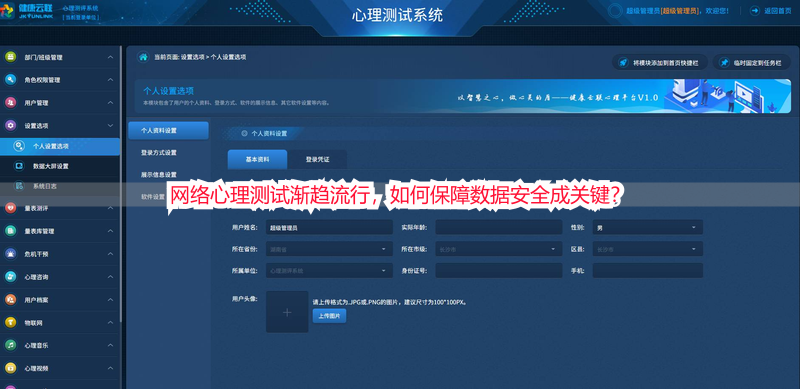
Task: Click the 量表测评 sidebar icon
Action: click(x=10, y=208)
